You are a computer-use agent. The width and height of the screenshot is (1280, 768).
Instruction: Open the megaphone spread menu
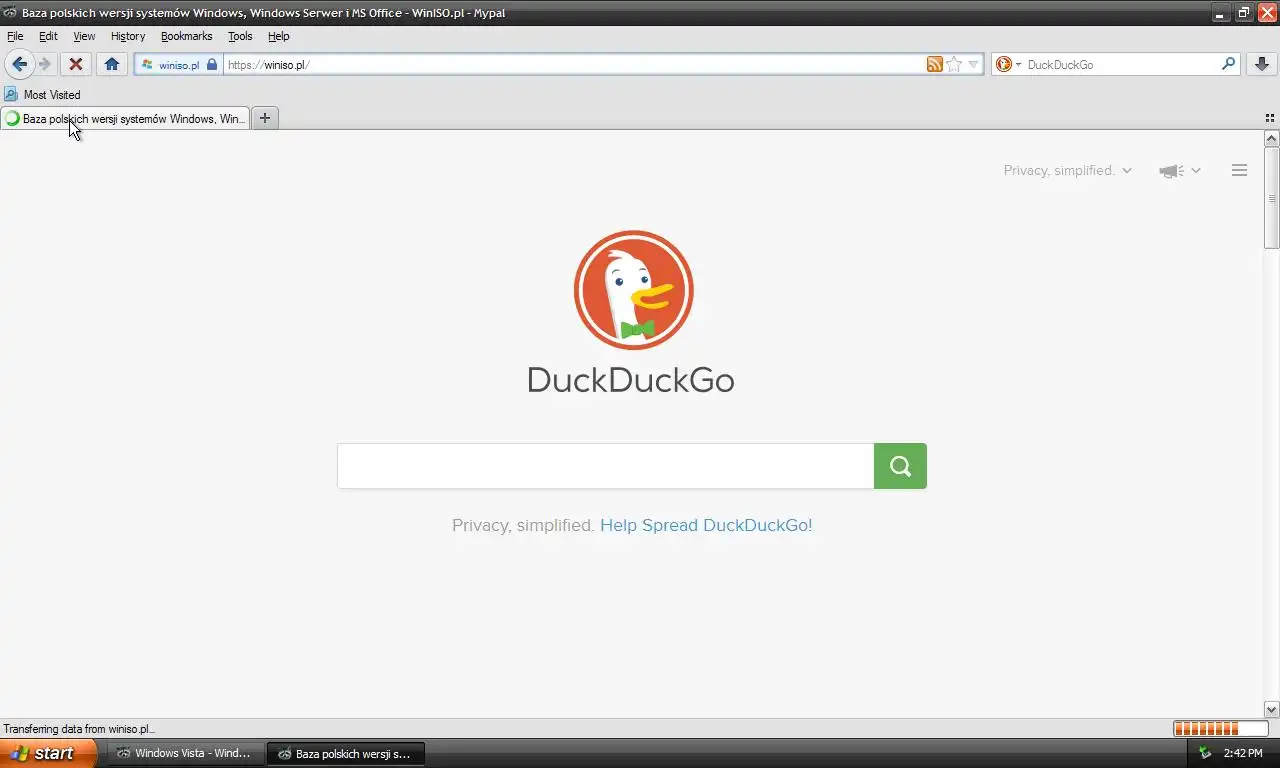coord(1179,171)
